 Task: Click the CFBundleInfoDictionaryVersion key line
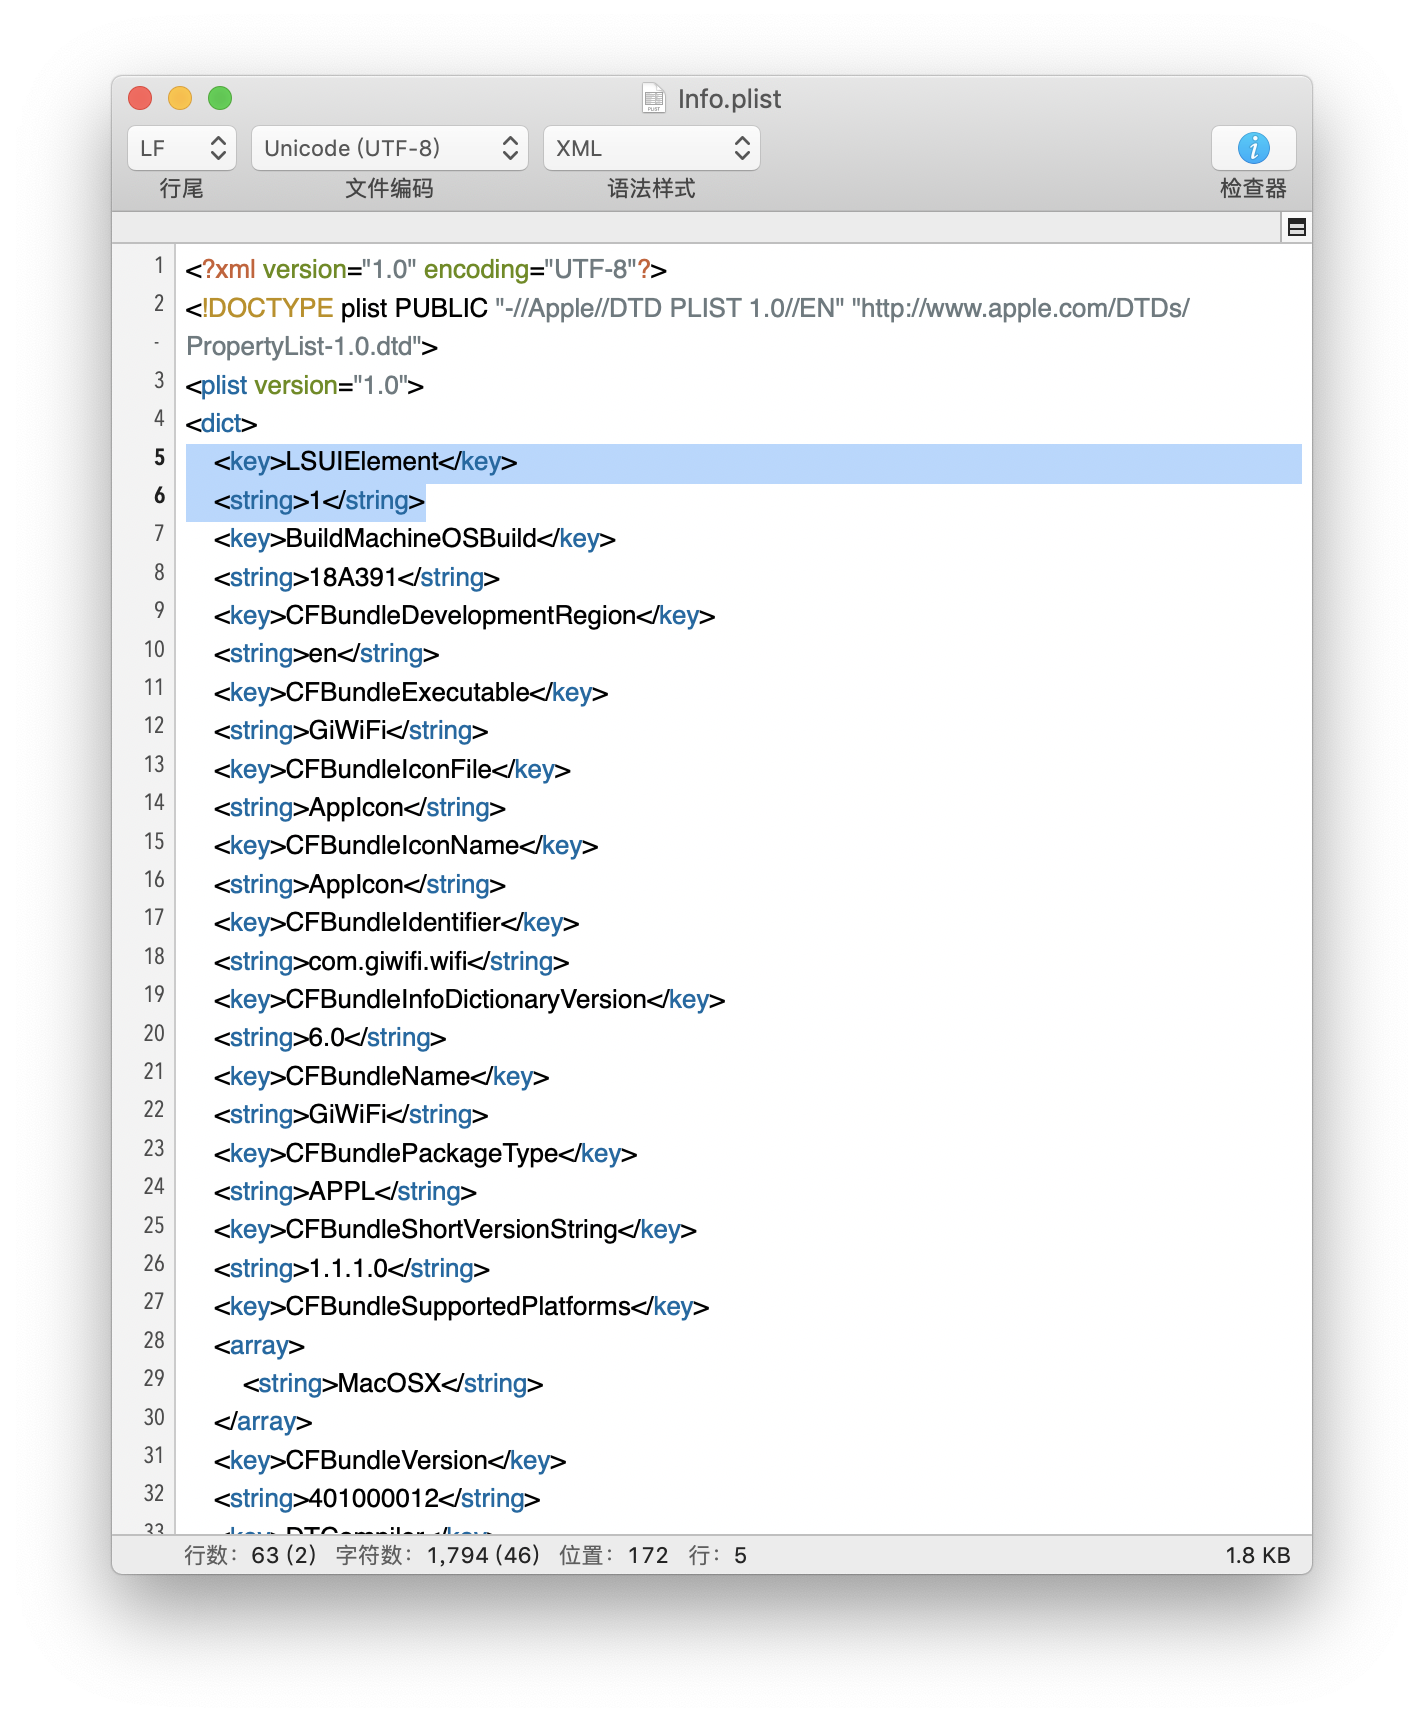point(469,1000)
